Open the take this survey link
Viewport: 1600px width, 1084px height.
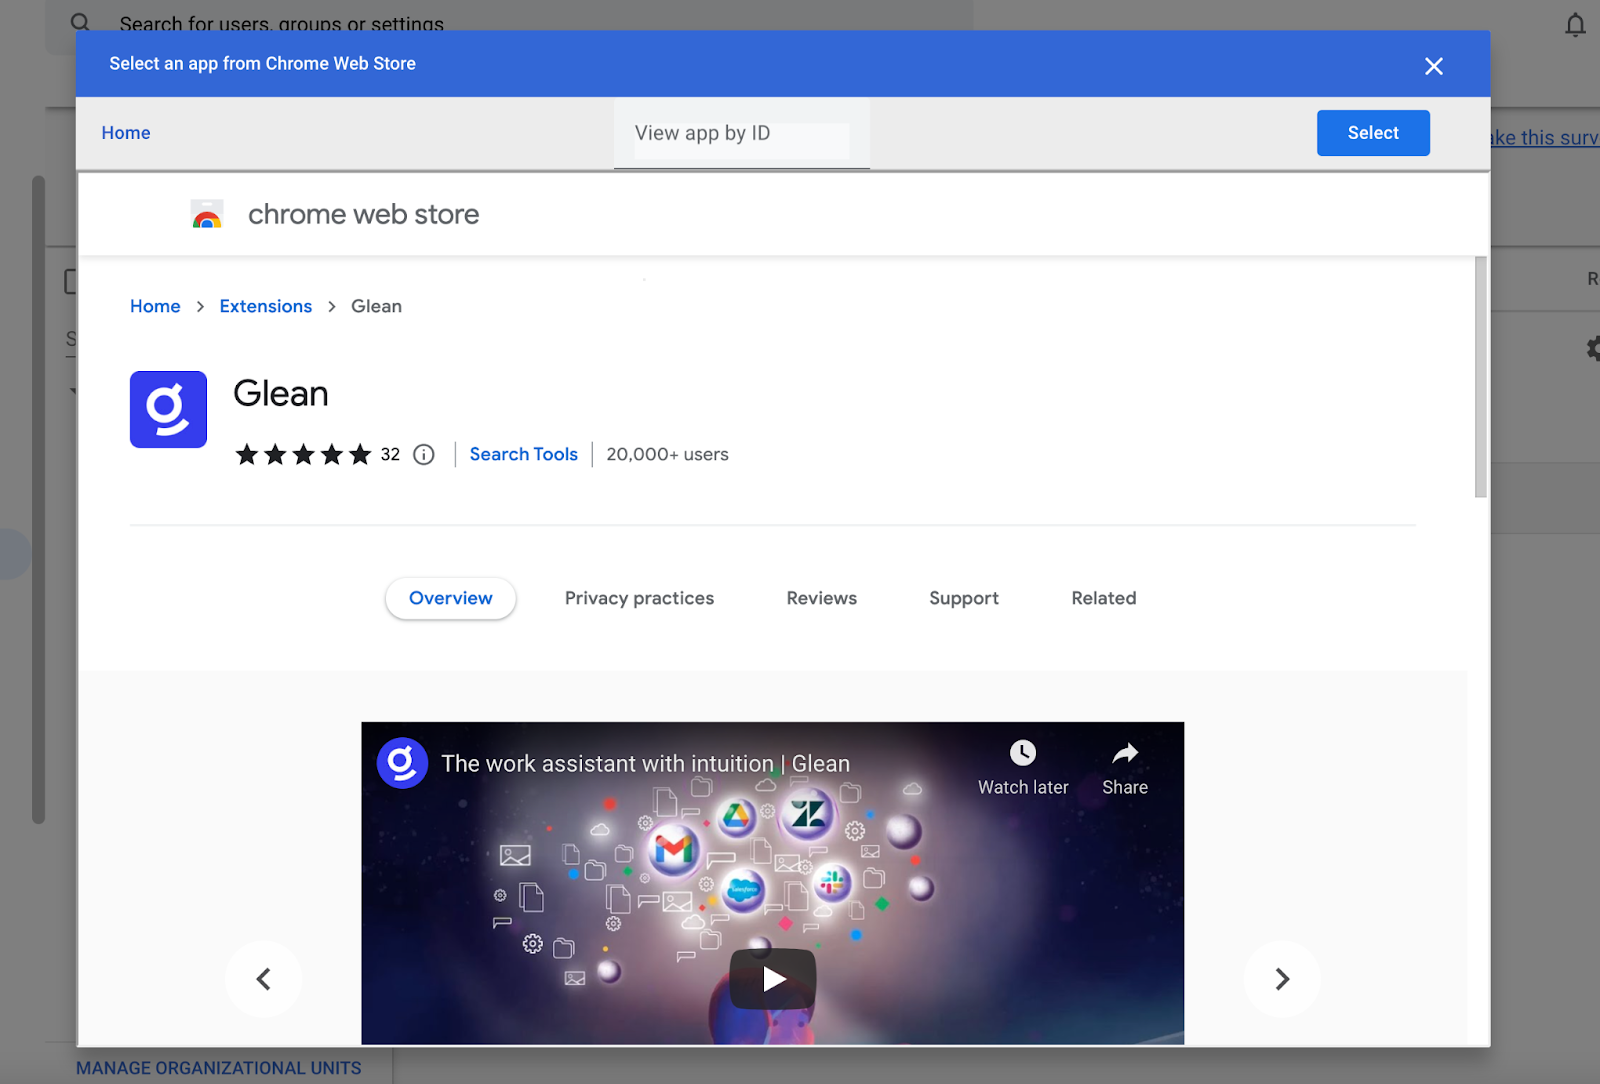(1545, 138)
